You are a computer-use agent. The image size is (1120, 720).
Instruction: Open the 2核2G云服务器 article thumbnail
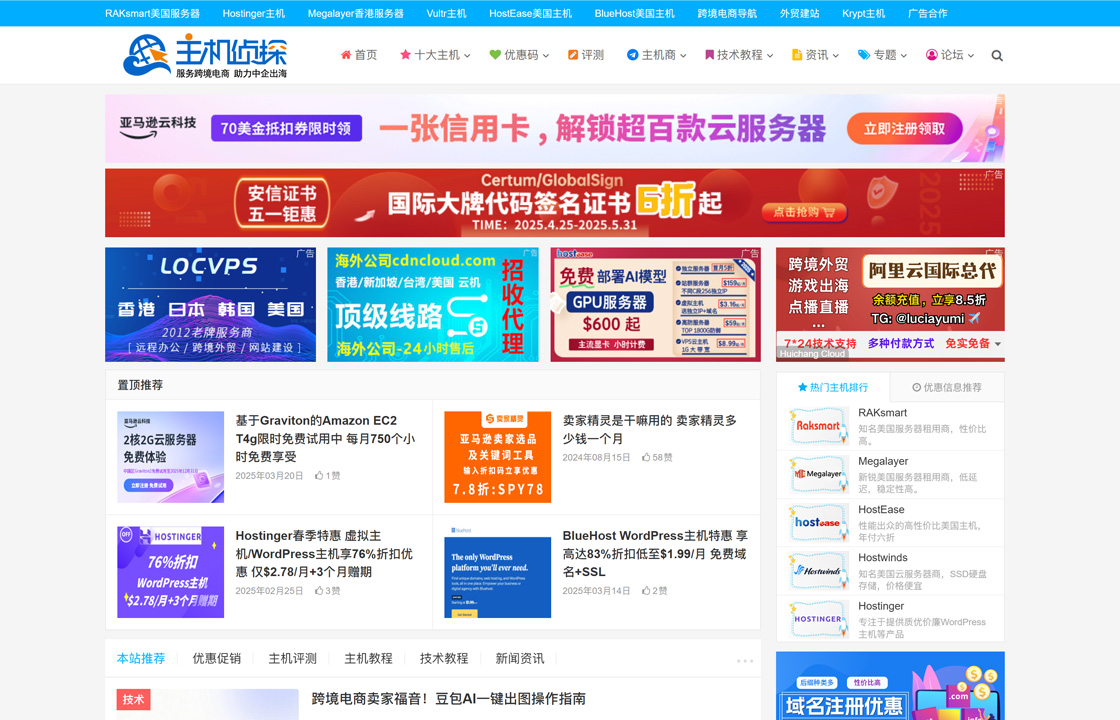click(171, 457)
